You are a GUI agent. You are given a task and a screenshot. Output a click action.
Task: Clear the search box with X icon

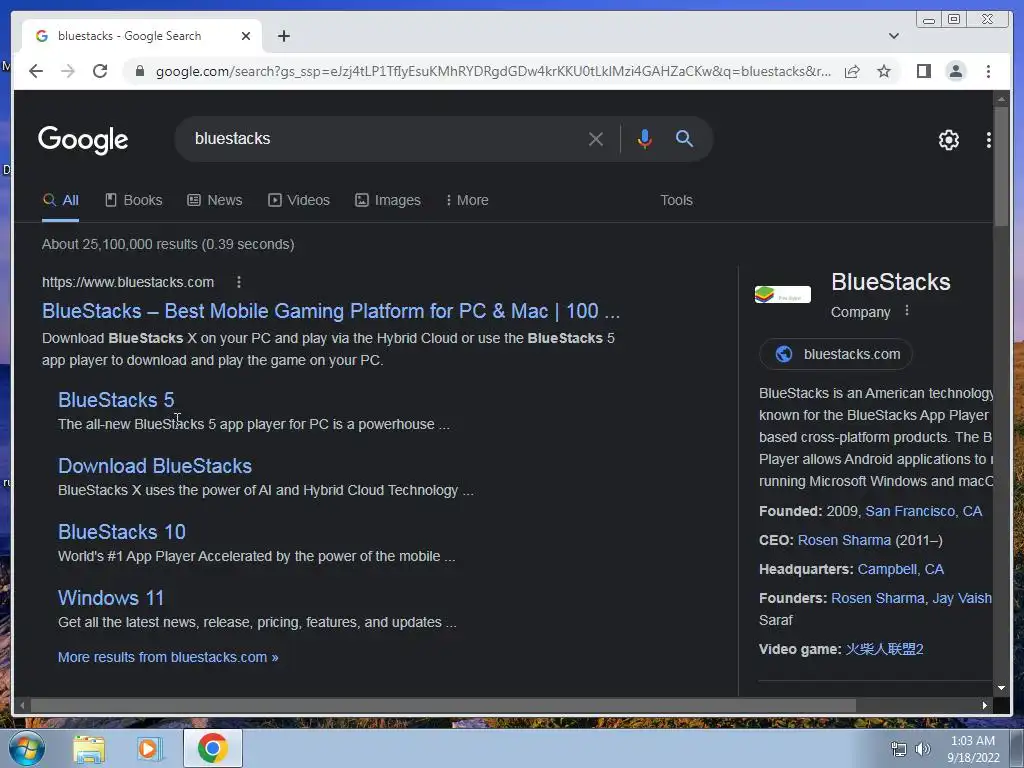point(595,139)
